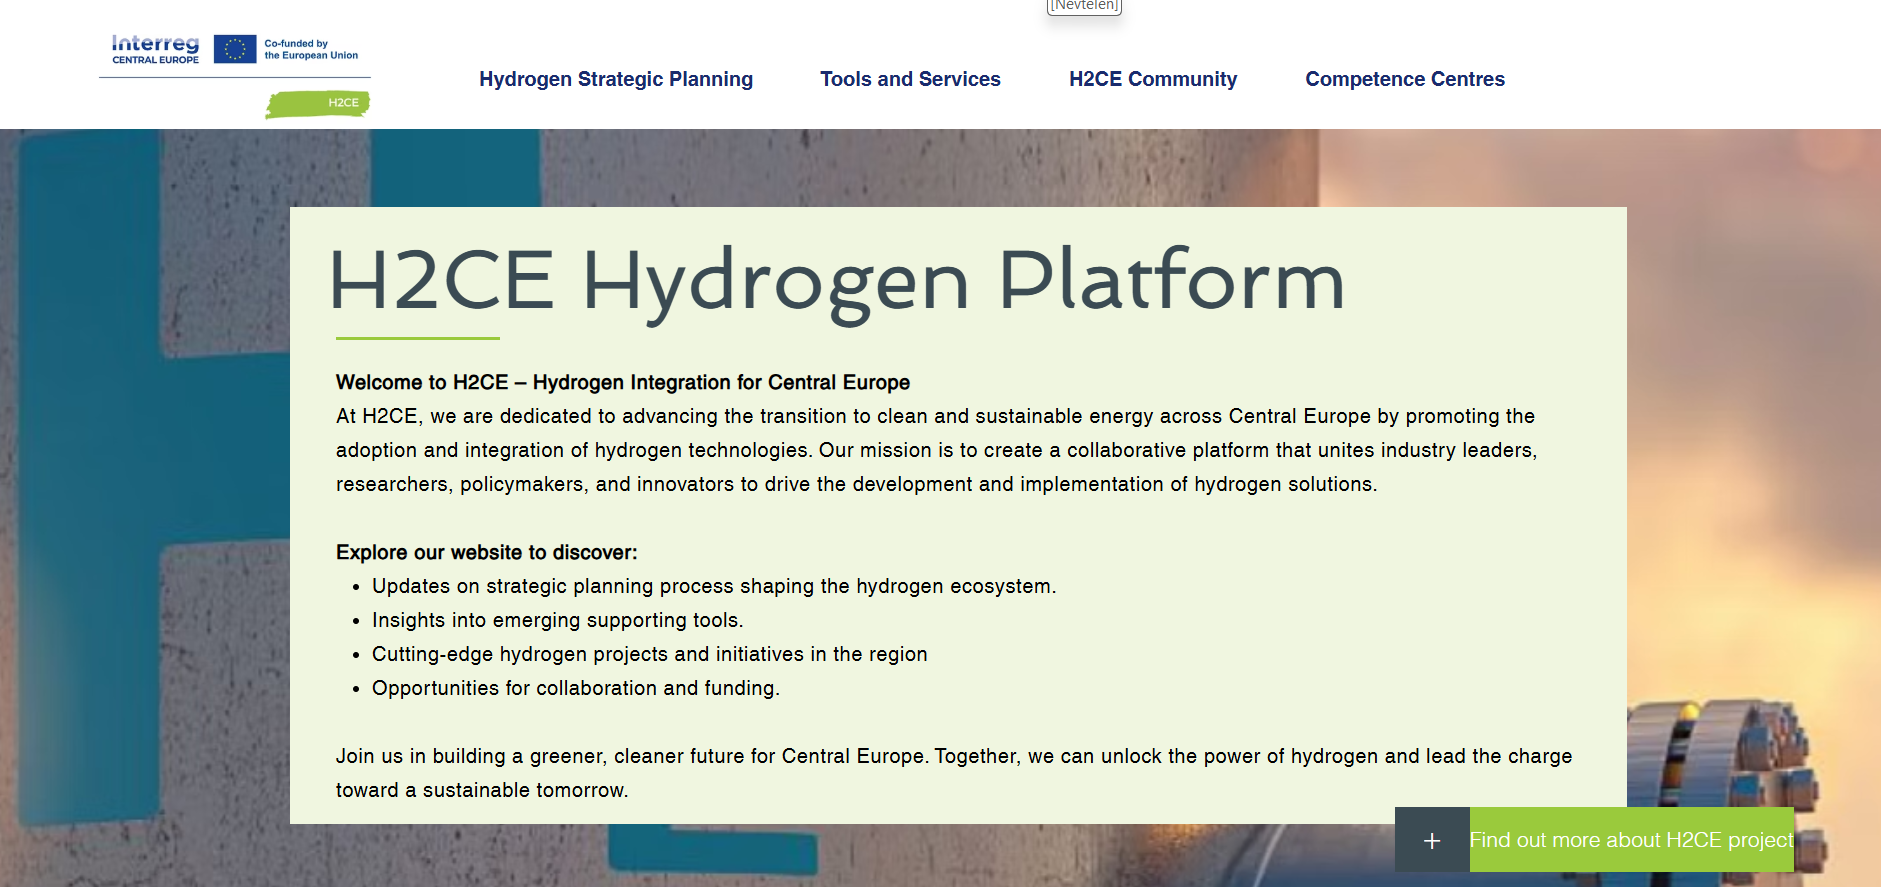Open the Hydrogen Strategic Planning menu
1881x887 pixels.
615,79
